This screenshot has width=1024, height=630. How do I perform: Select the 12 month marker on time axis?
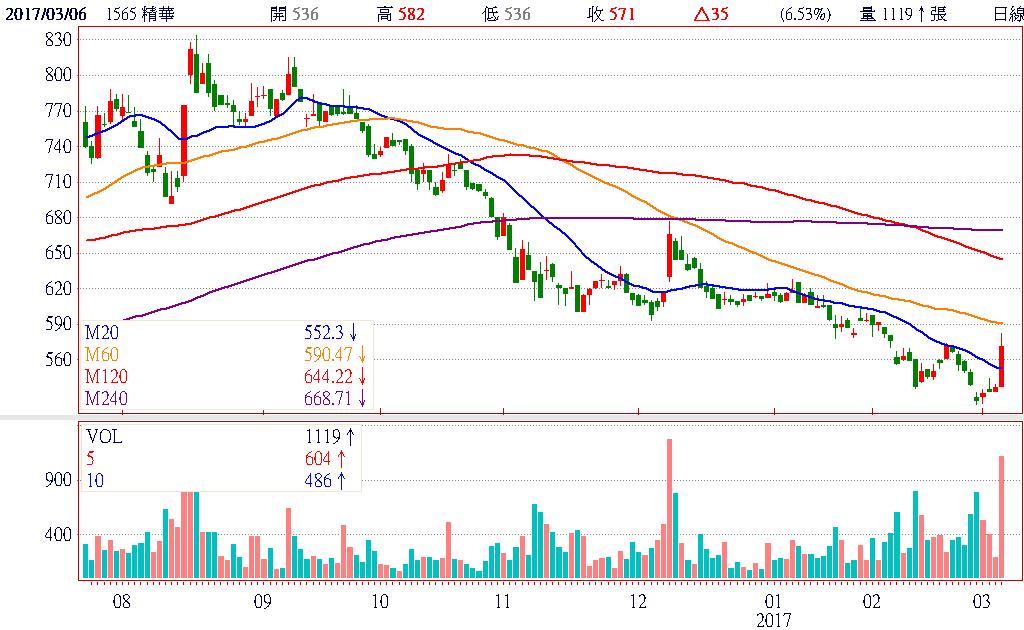(x=640, y=602)
